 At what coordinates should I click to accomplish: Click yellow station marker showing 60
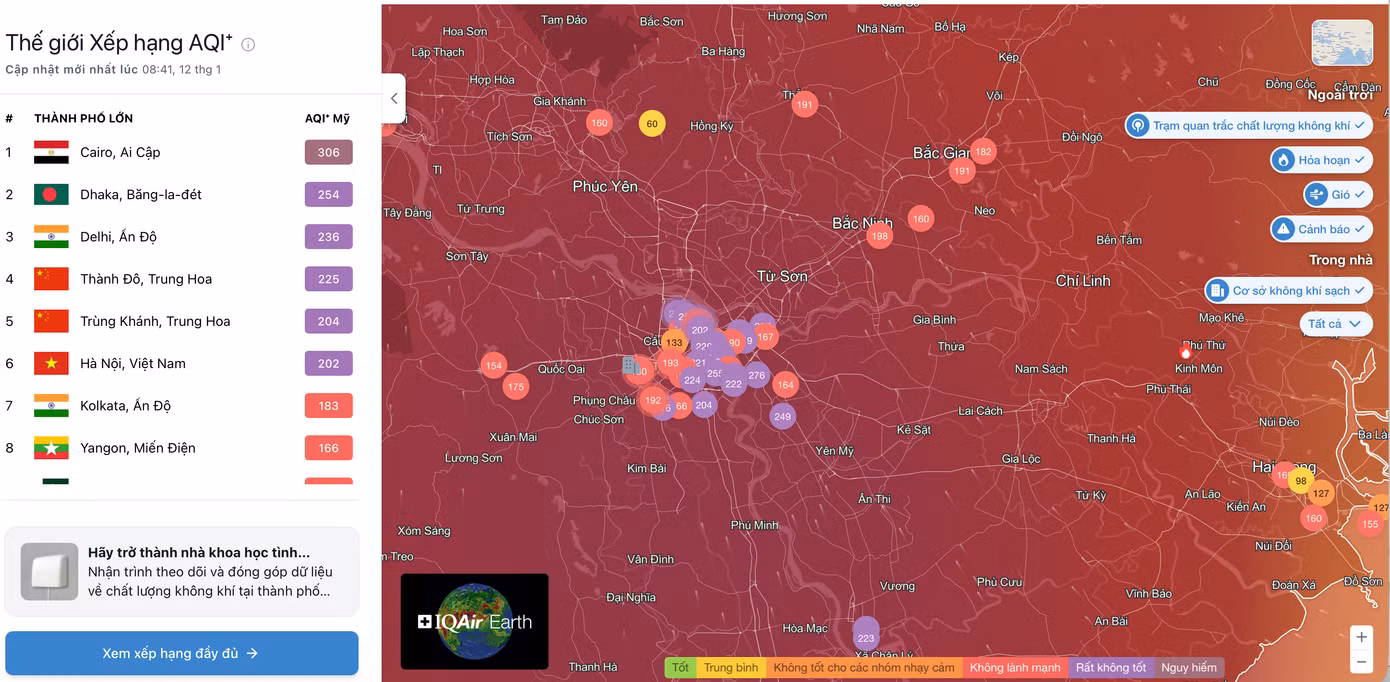(x=652, y=124)
